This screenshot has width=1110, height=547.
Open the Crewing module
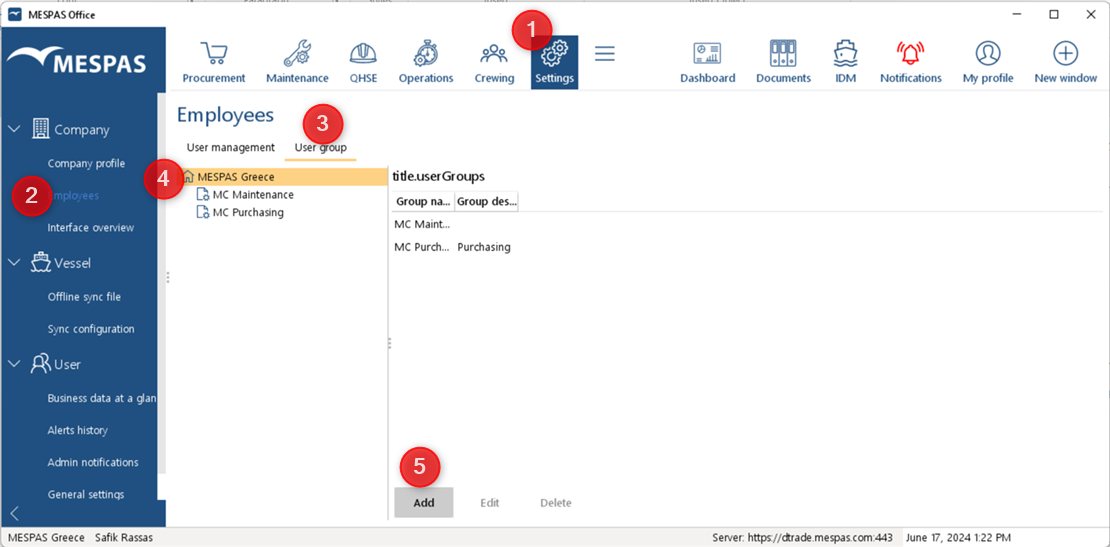coord(494,62)
